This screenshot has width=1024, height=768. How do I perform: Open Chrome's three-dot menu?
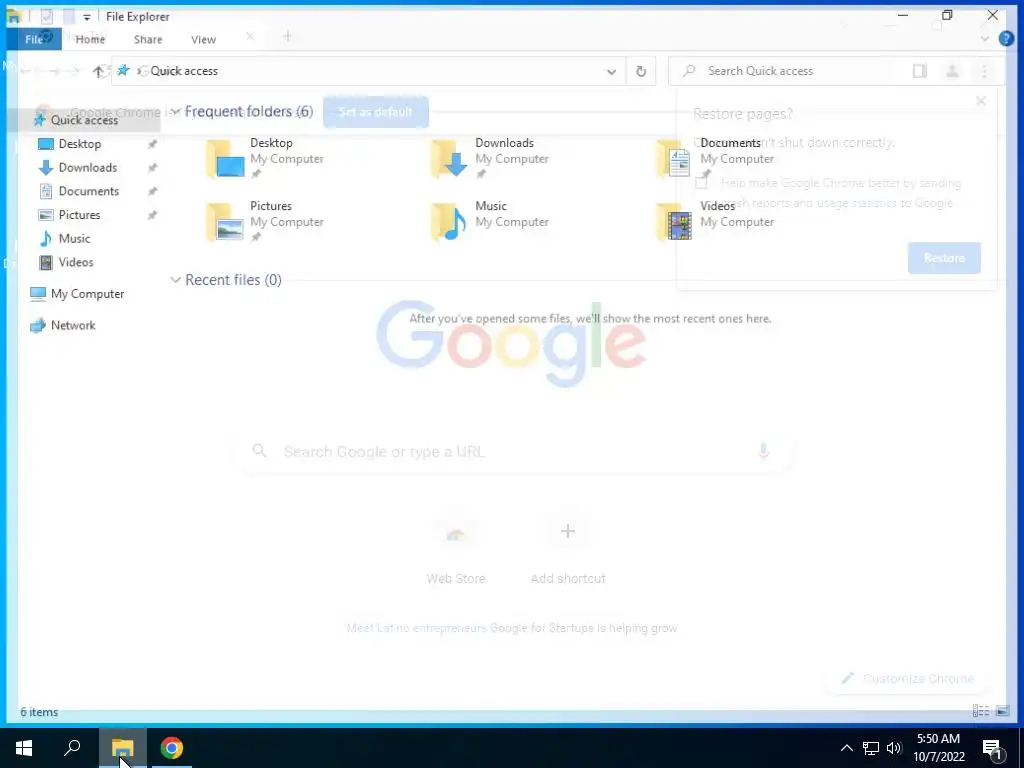[984, 71]
